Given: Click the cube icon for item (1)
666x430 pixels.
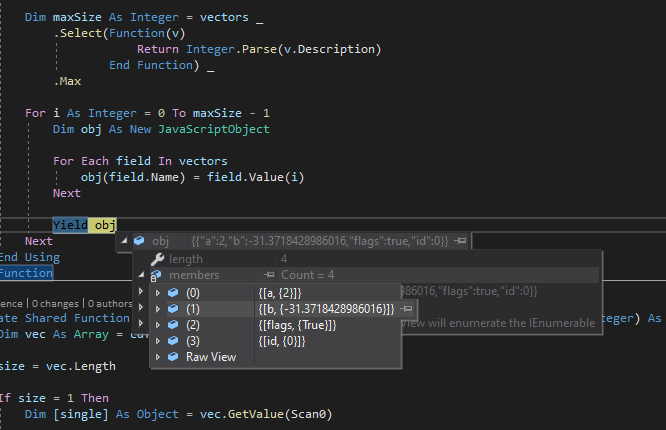Looking at the screenshot, I should 173,309.
